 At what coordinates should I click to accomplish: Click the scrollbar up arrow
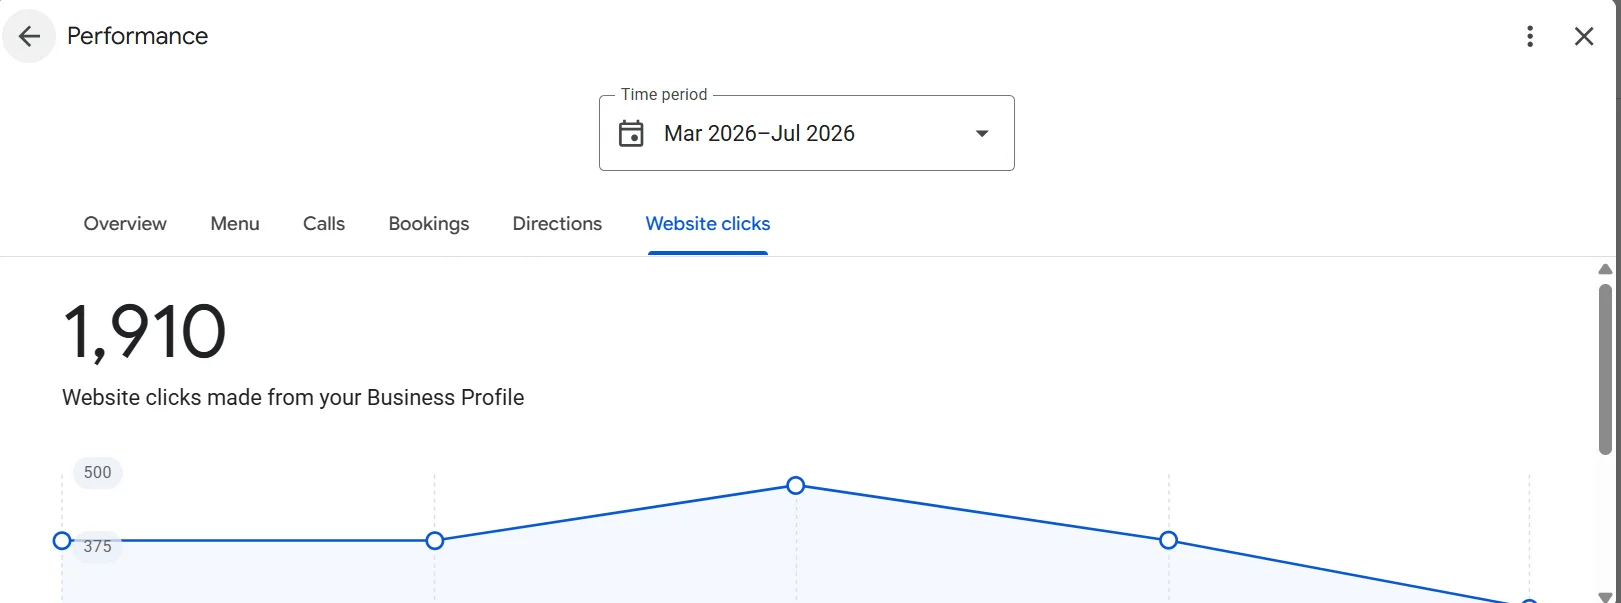tap(1605, 269)
